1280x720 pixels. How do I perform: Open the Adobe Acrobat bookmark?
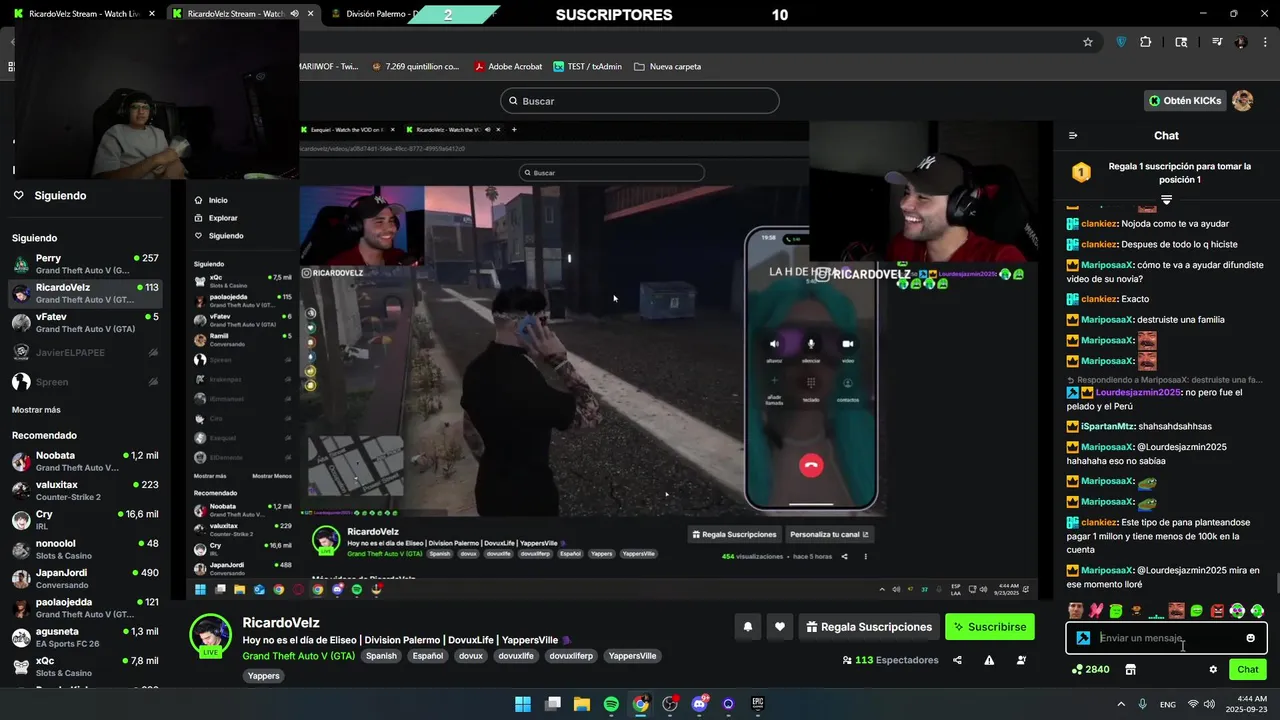[x=508, y=66]
